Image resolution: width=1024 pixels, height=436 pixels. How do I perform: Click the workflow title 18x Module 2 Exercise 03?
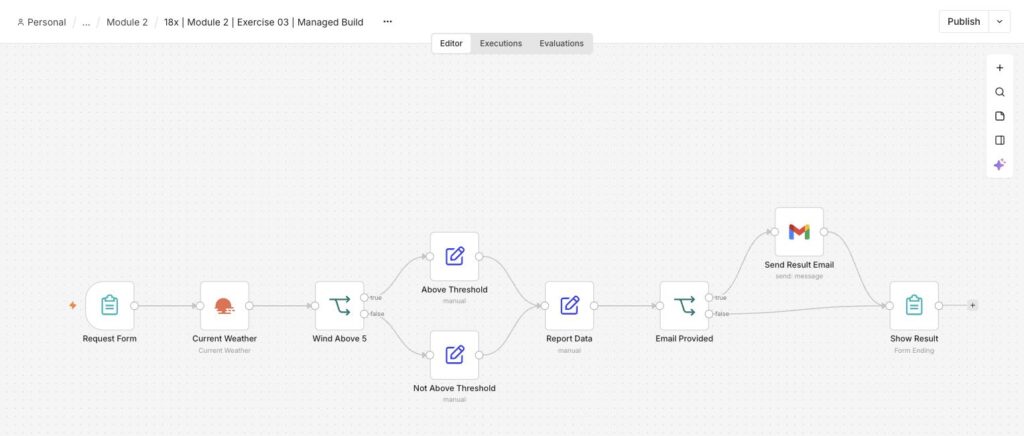point(264,22)
